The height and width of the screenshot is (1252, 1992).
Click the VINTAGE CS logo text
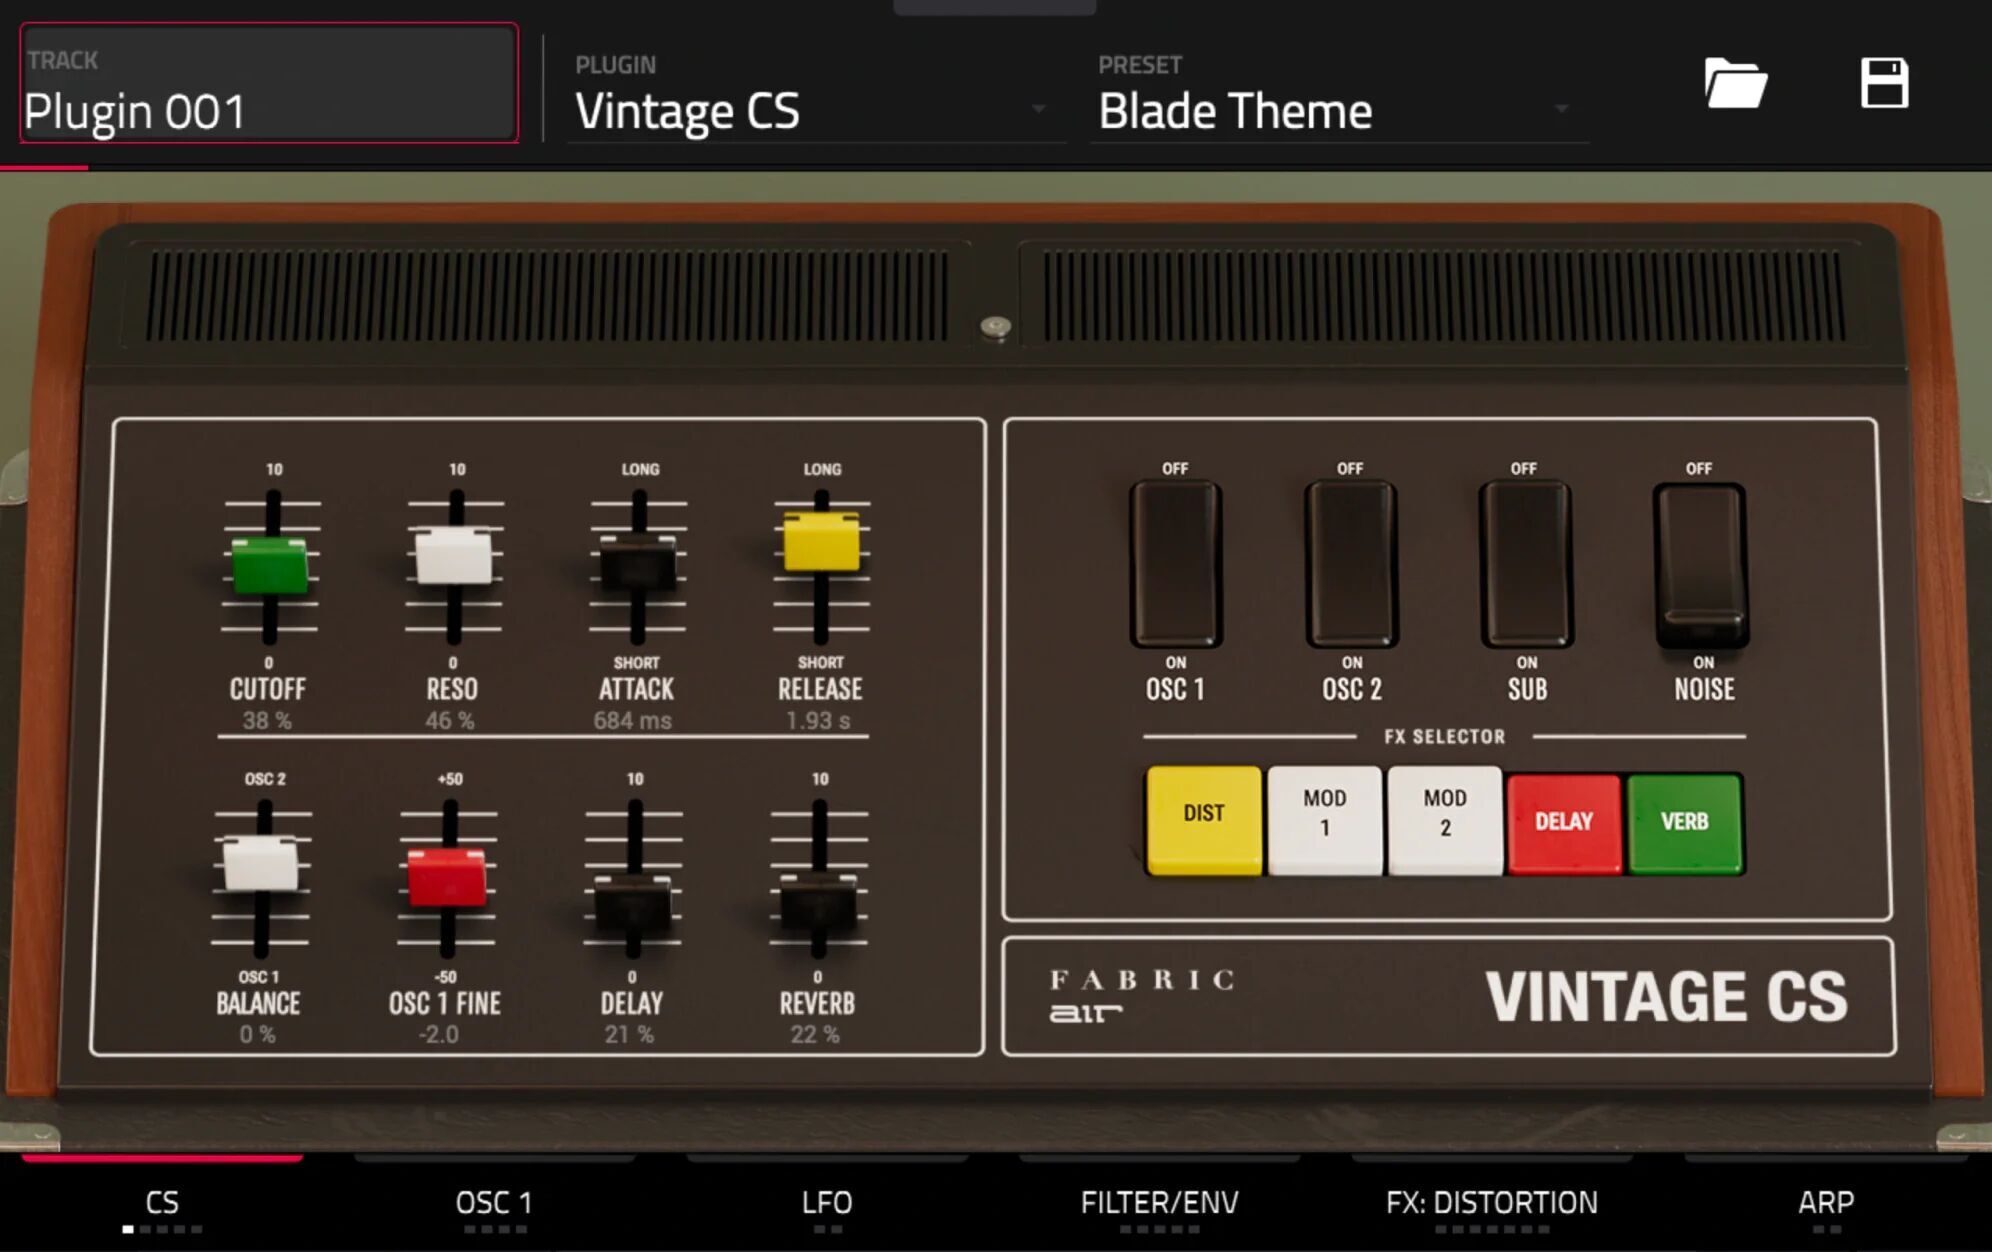pyautogui.click(x=1666, y=997)
